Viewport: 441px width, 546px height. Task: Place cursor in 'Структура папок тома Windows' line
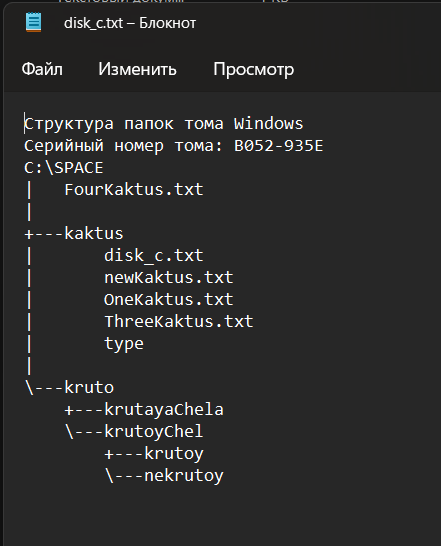click(x=164, y=124)
